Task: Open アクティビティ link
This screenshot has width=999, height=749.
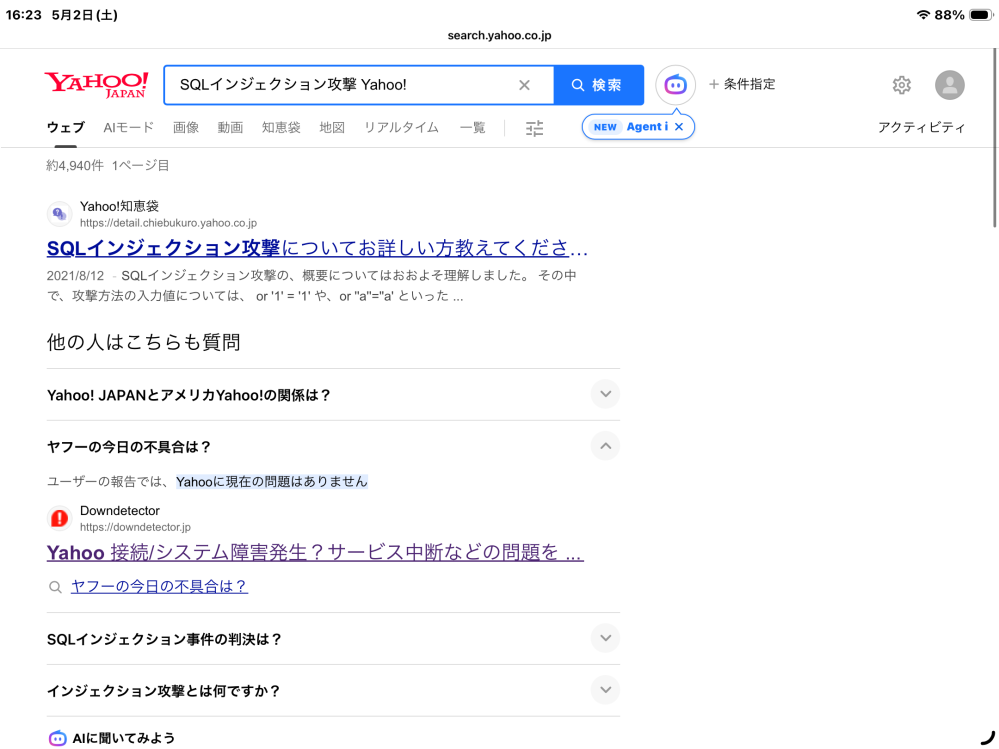Action: 921,127
